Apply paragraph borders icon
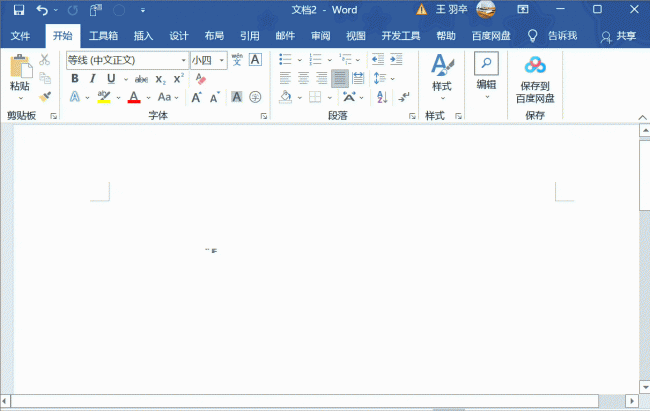The width and height of the screenshot is (650, 411). tap(315, 97)
